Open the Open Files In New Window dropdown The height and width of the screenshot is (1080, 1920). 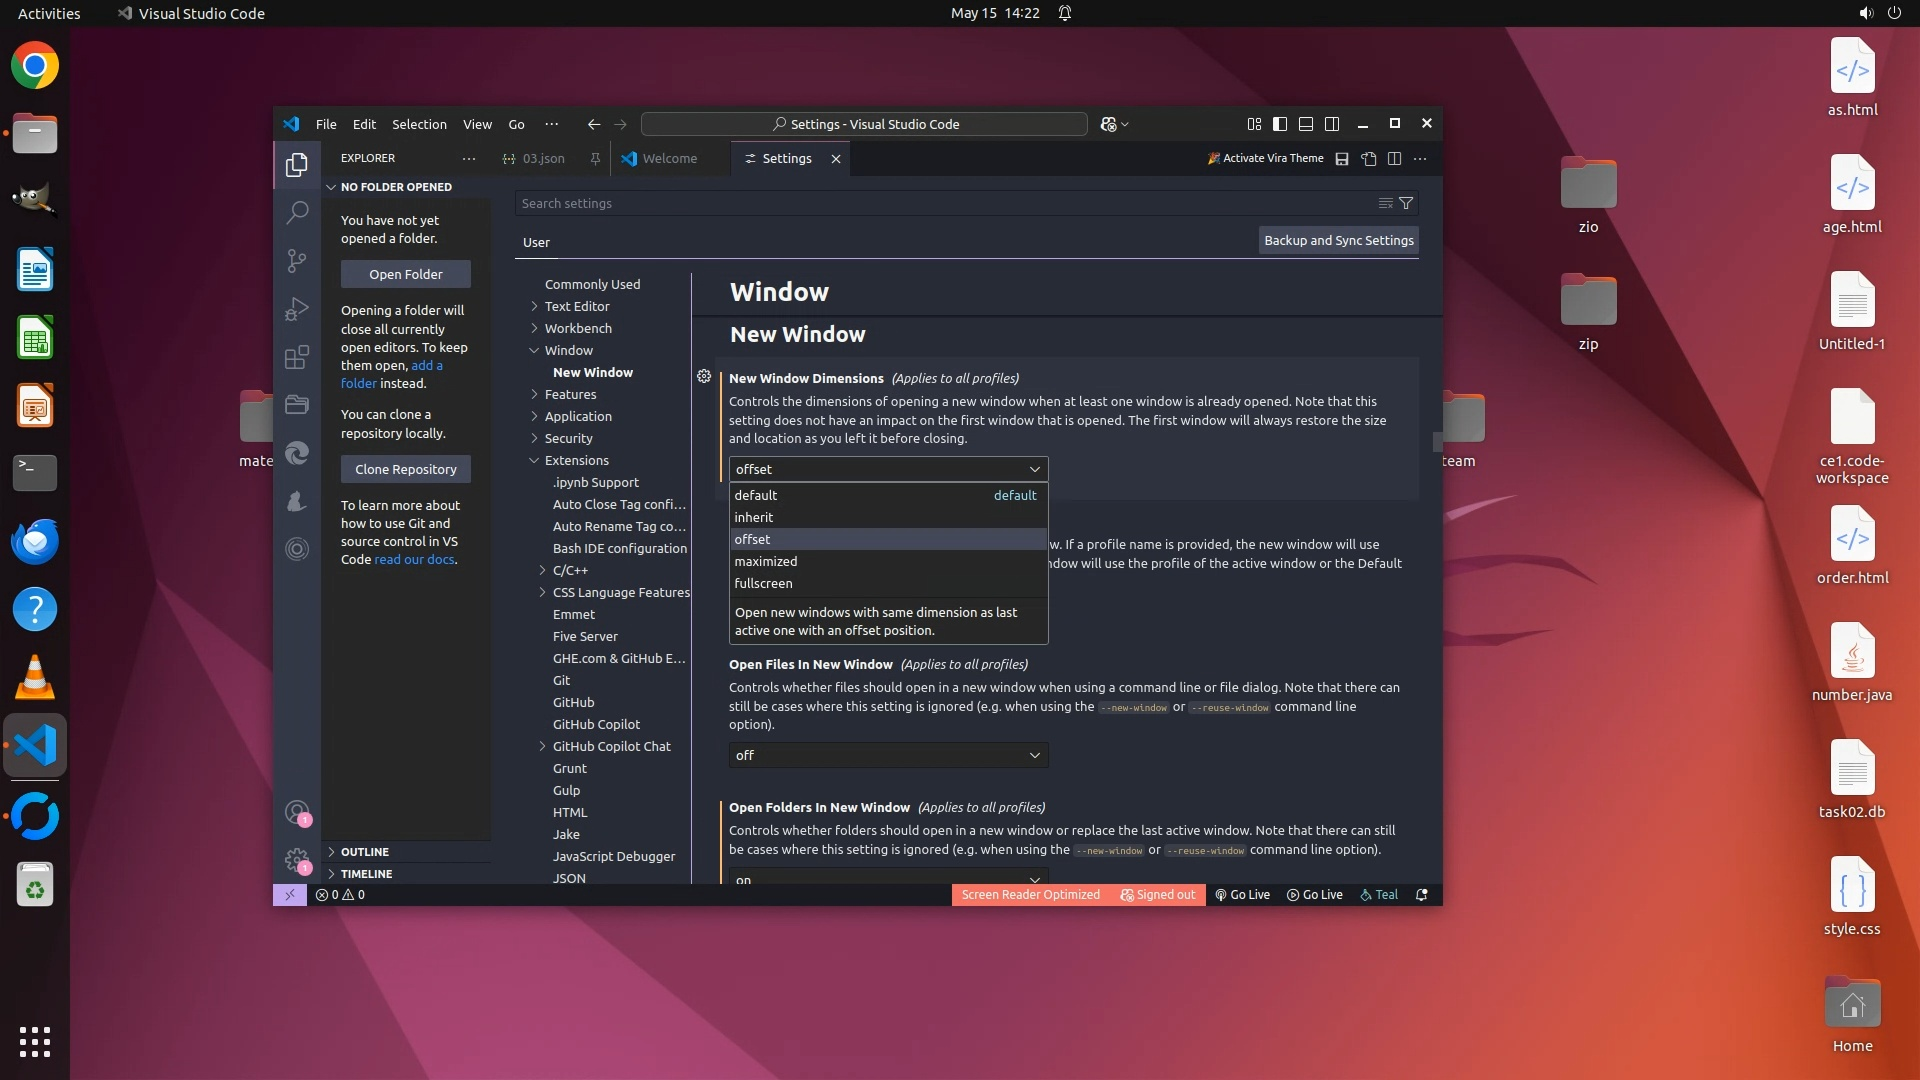point(888,755)
